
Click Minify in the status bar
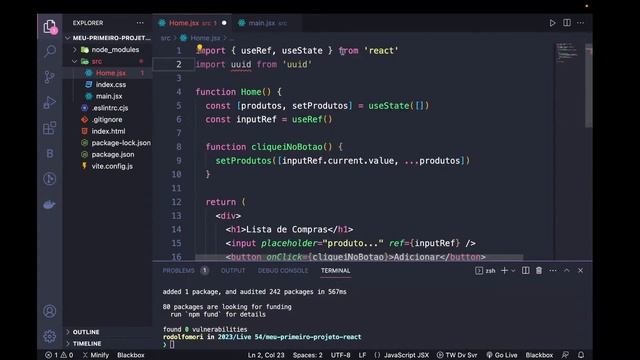tap(96, 355)
